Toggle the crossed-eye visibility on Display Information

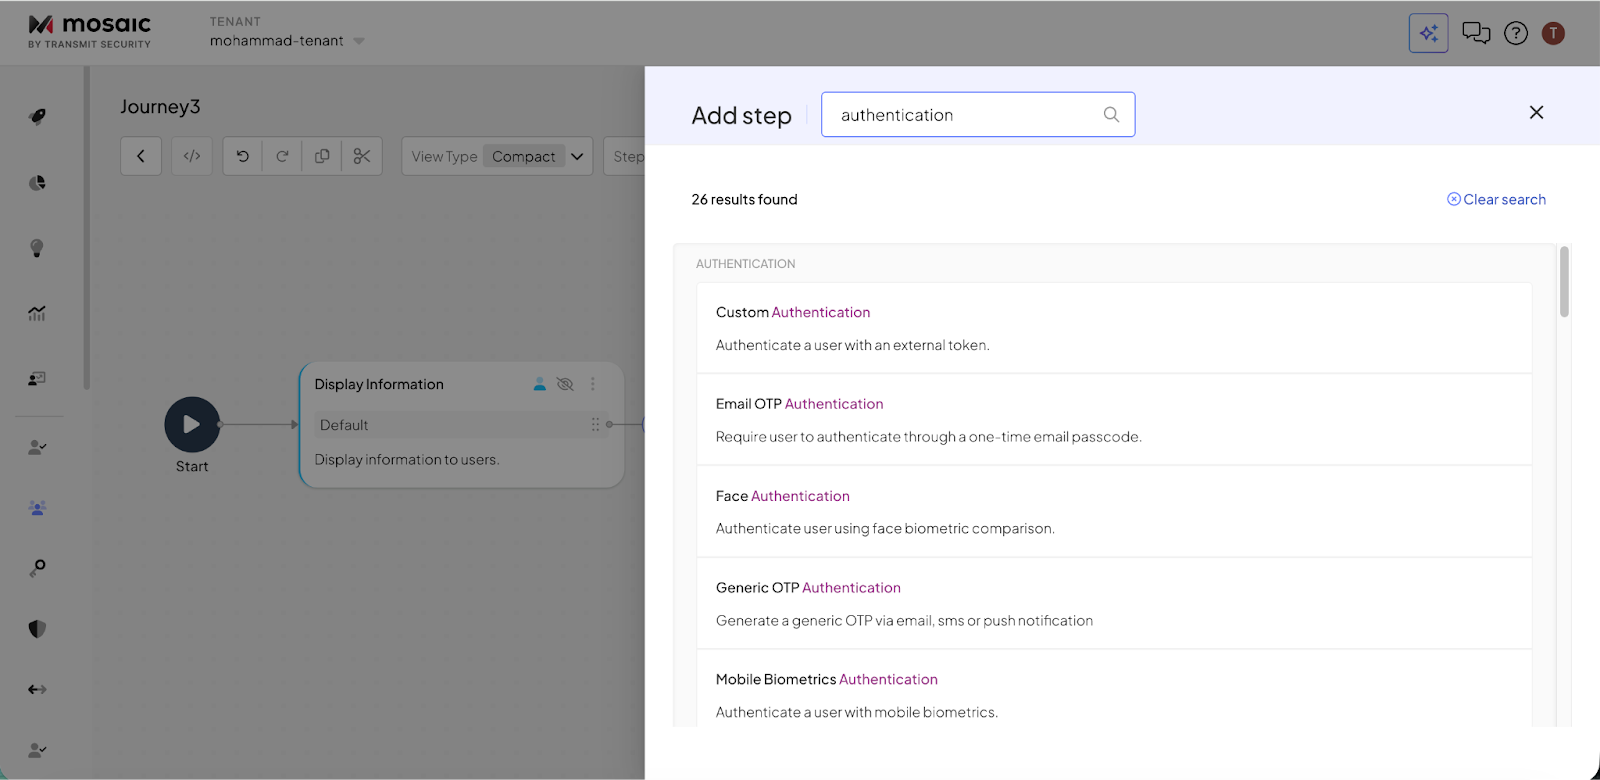click(x=565, y=384)
